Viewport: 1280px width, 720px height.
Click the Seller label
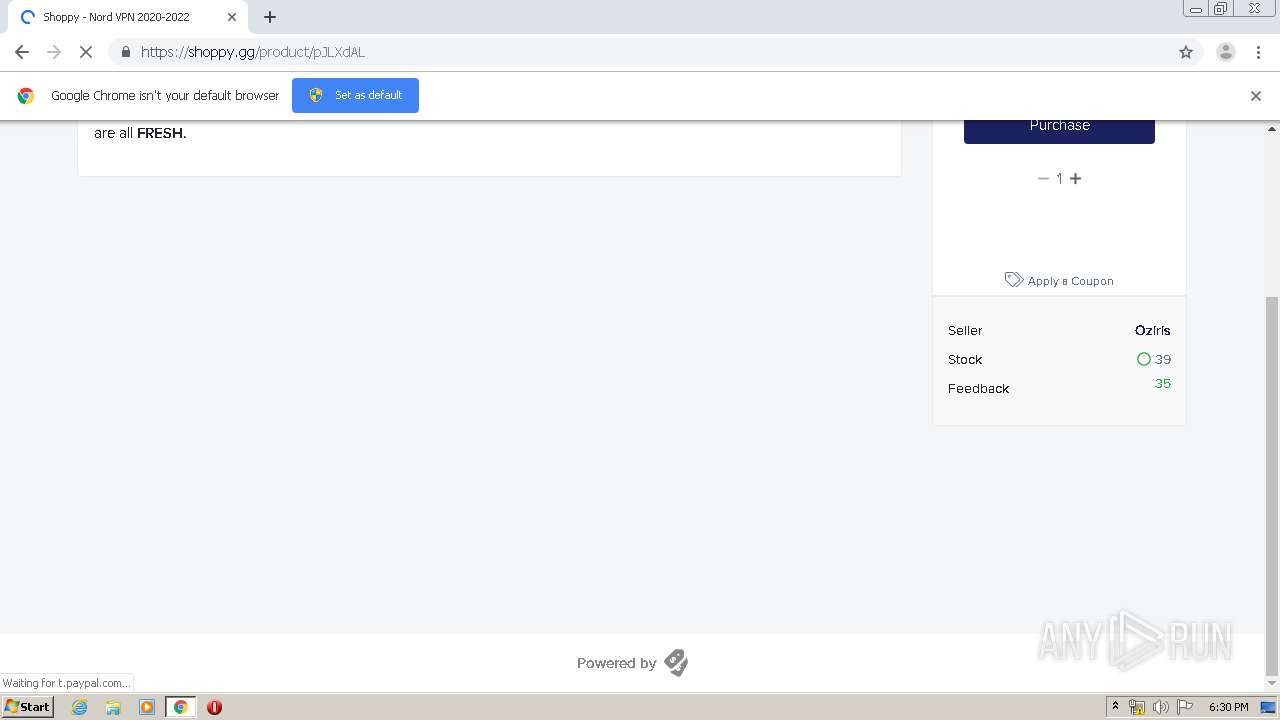pos(965,330)
